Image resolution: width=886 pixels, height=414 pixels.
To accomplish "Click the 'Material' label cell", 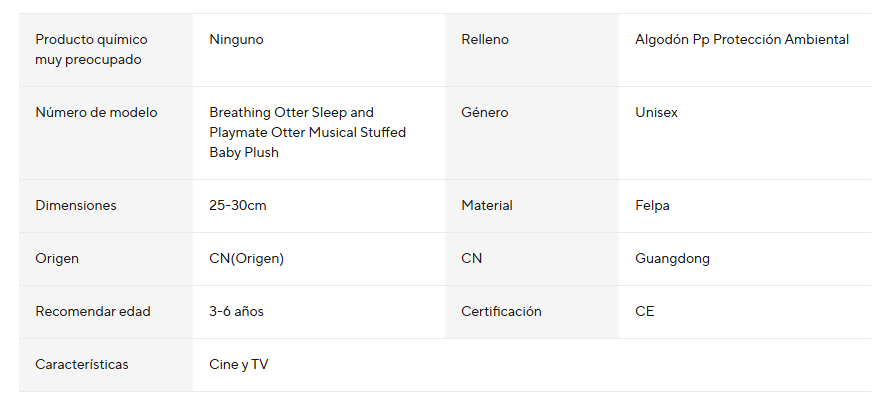I will 487,206.
